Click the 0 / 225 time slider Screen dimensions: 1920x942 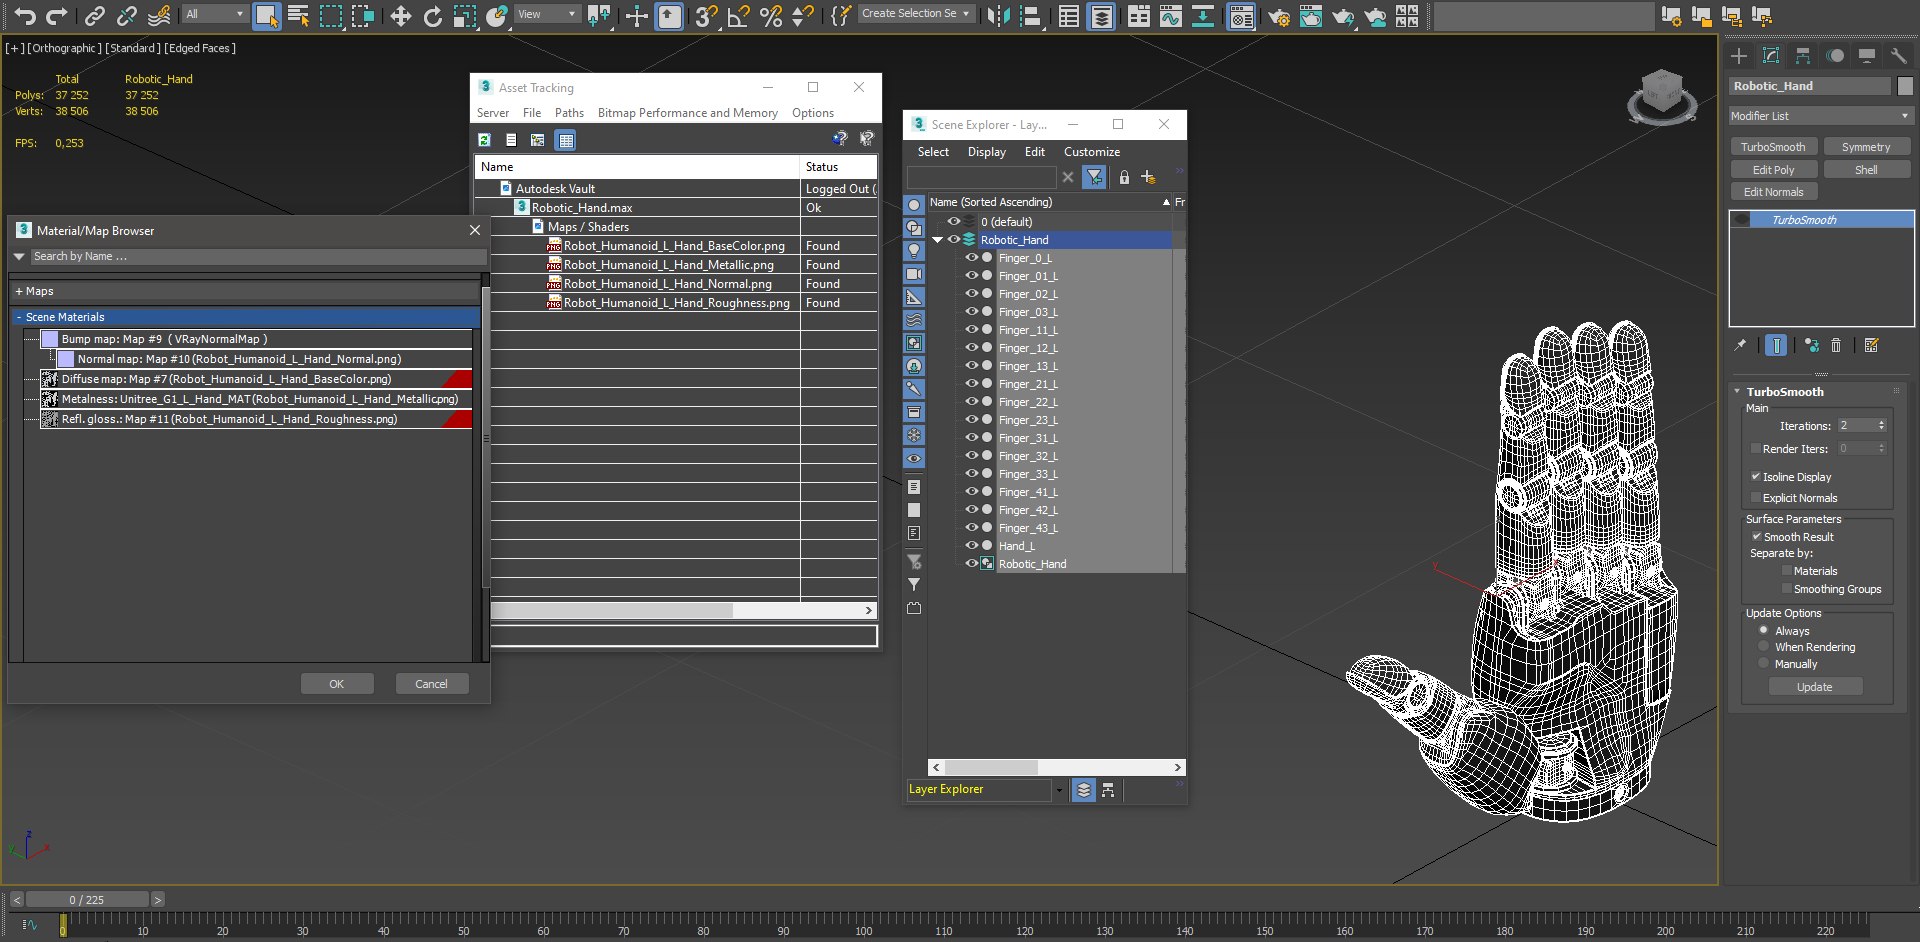pyautogui.click(x=87, y=900)
